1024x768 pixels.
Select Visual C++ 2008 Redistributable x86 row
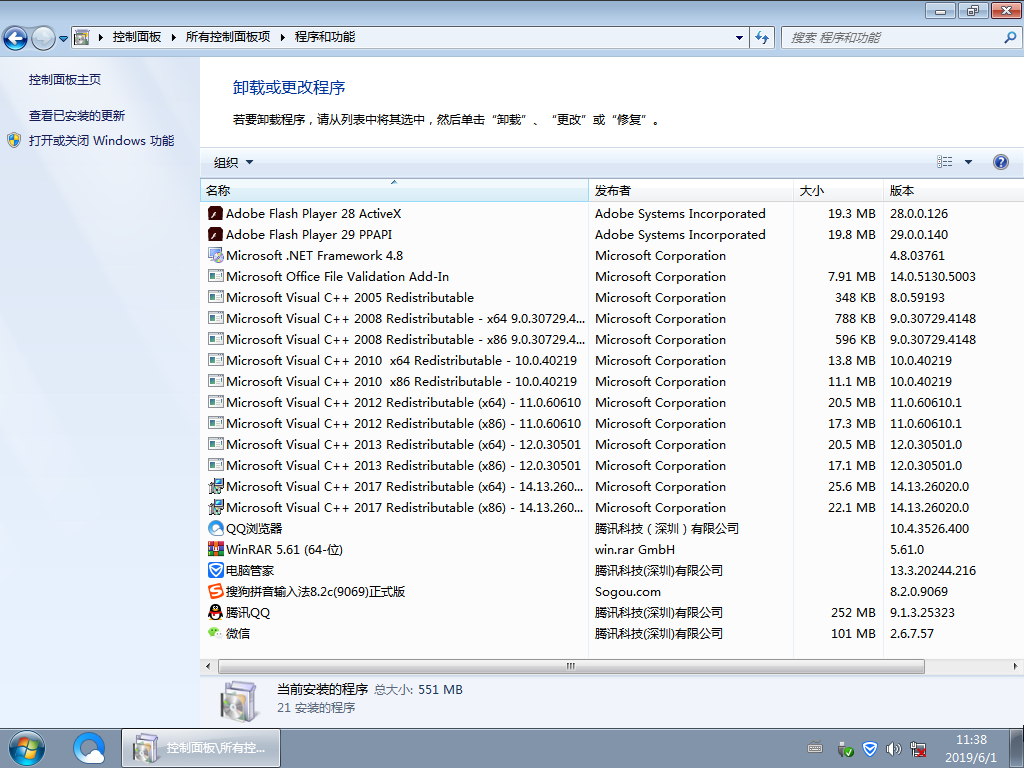[612, 340]
